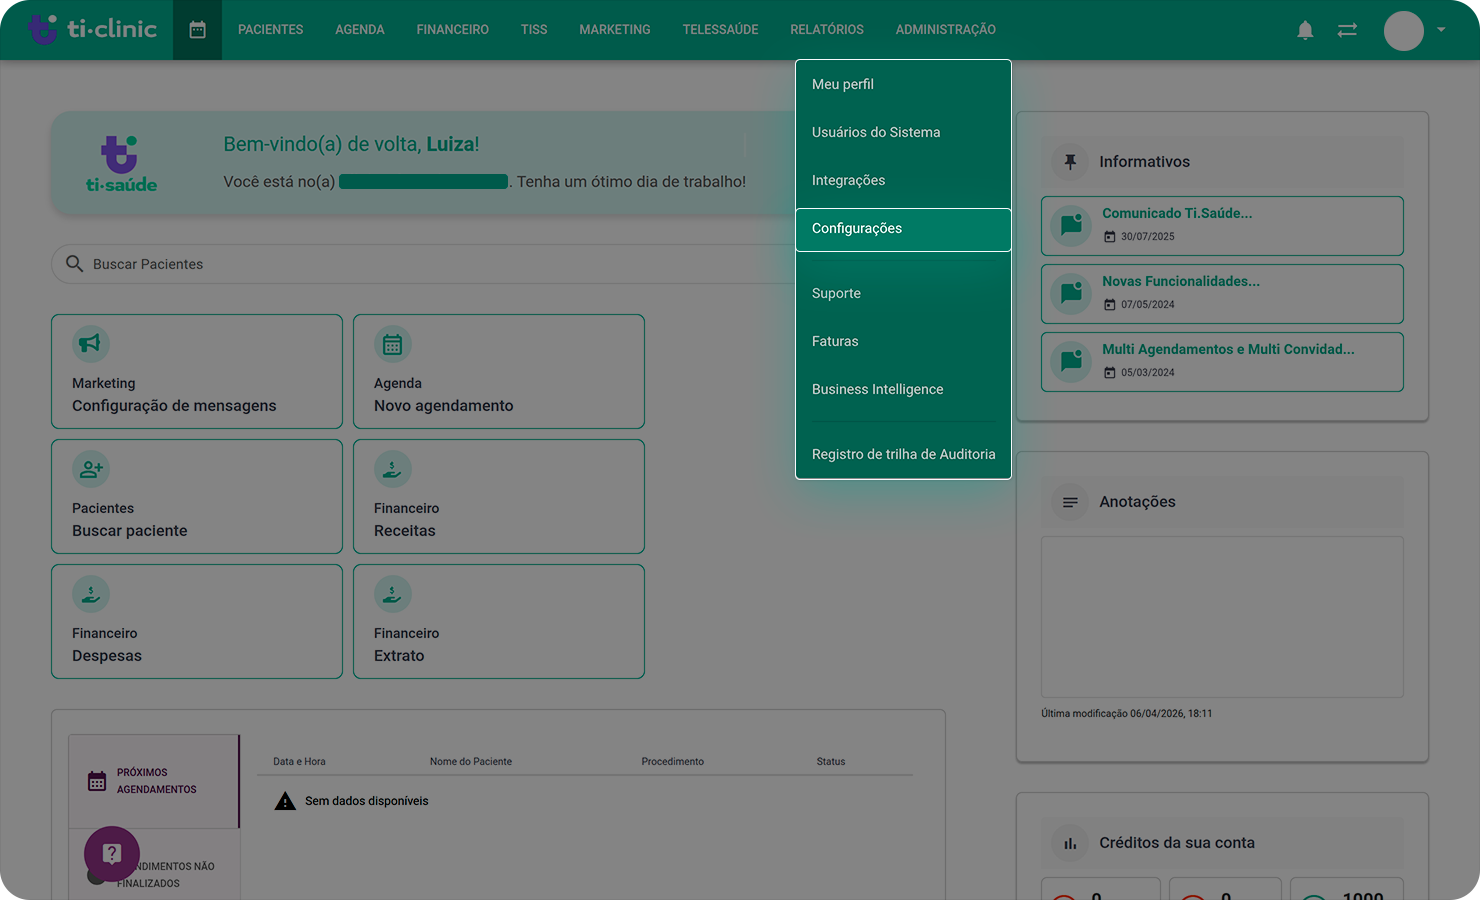Click the Comunicado Ti.Saúde message icon

[x=1071, y=225]
